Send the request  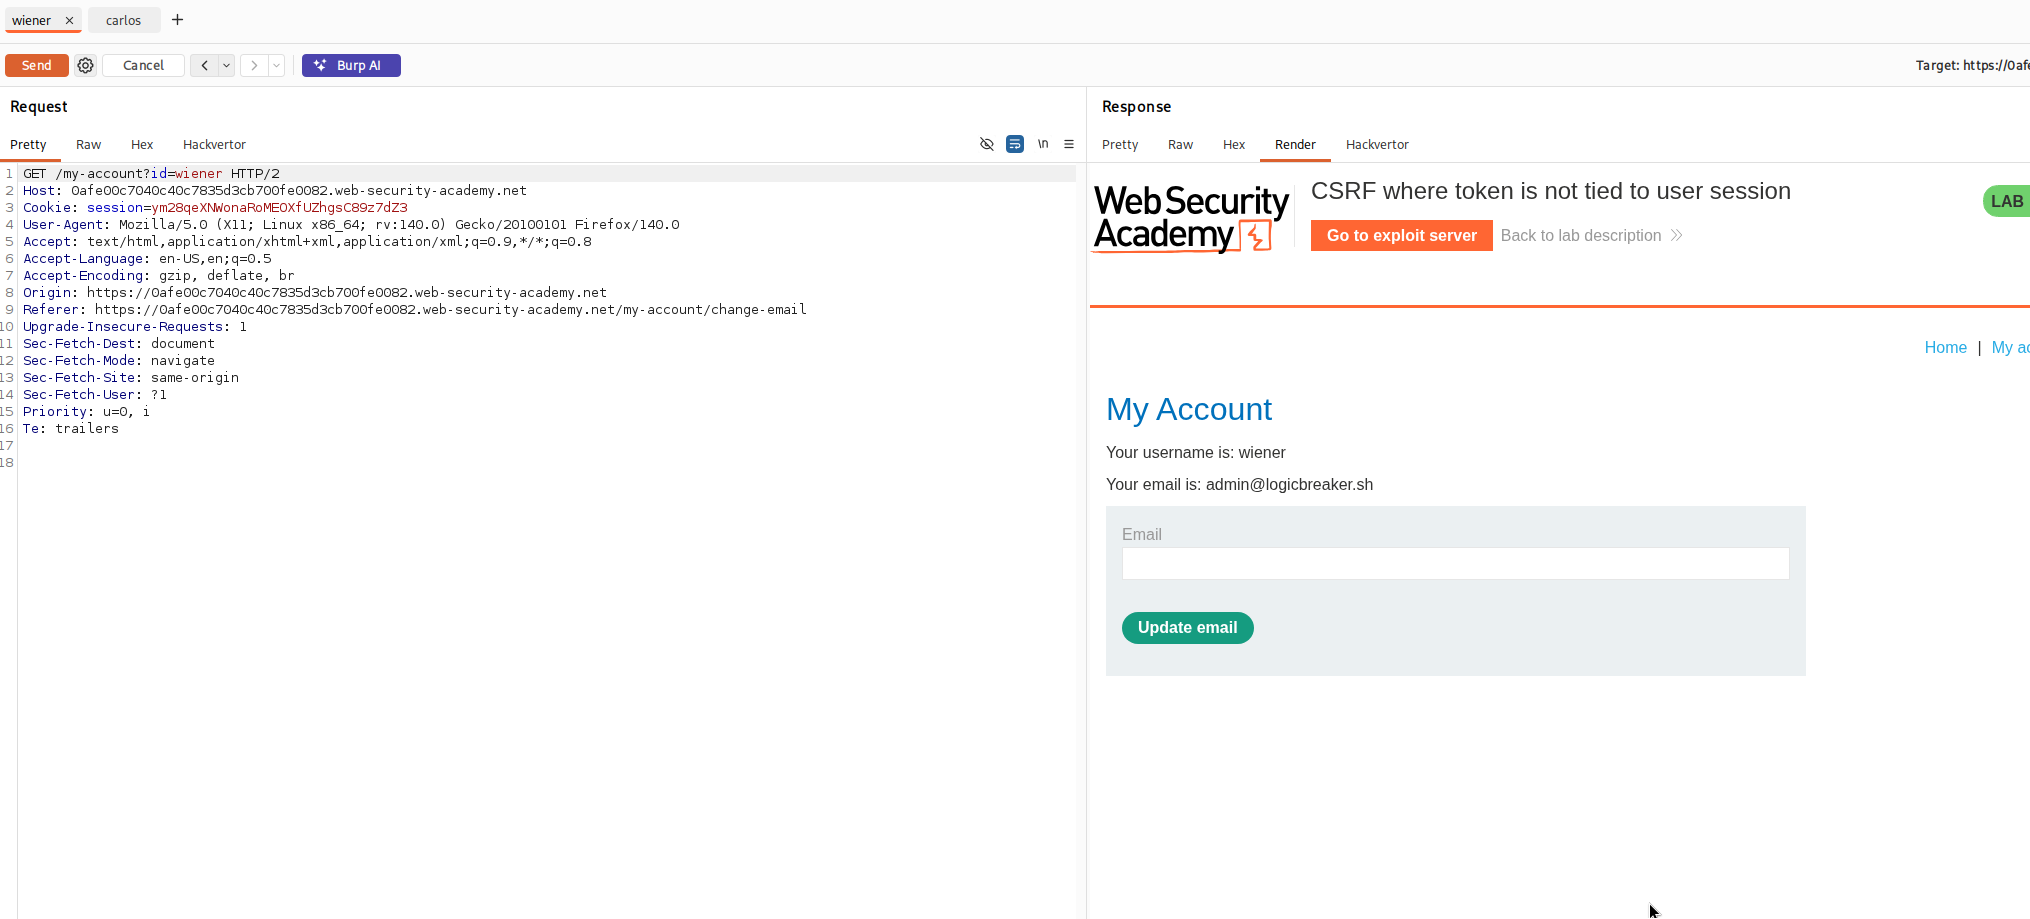coord(37,65)
